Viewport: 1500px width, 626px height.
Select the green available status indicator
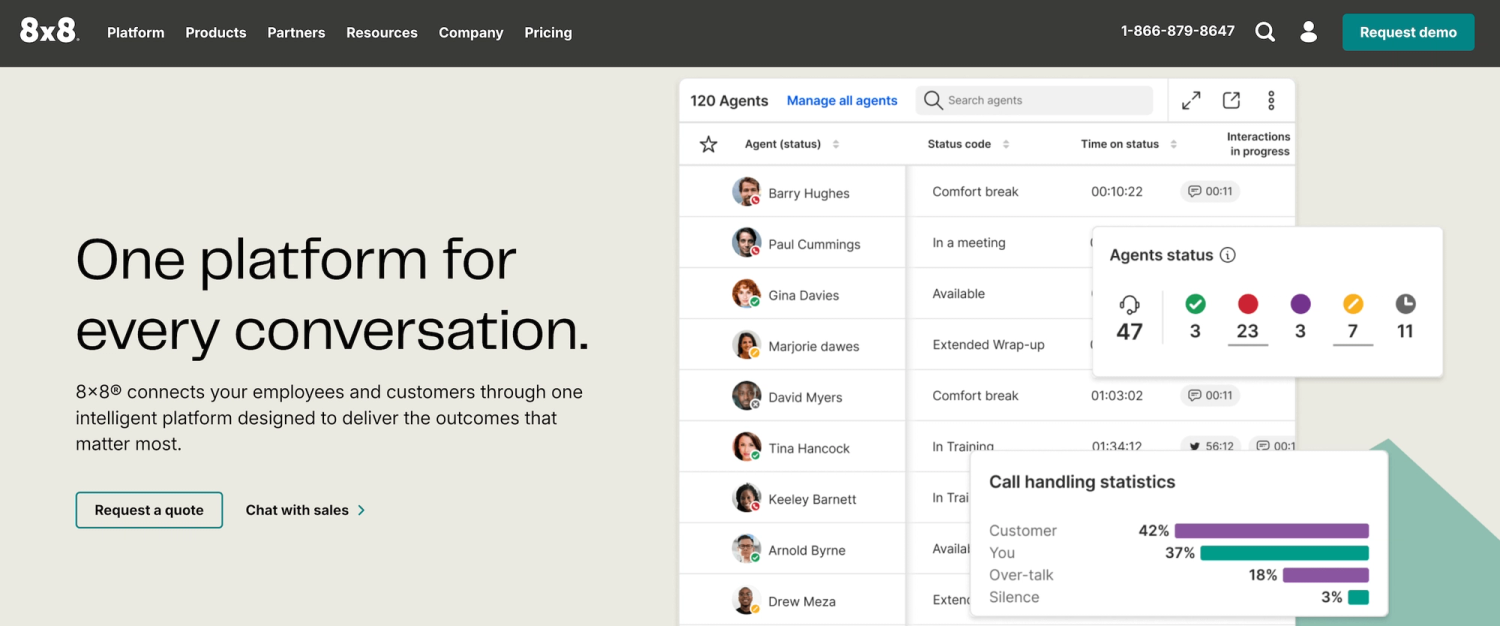point(1195,304)
